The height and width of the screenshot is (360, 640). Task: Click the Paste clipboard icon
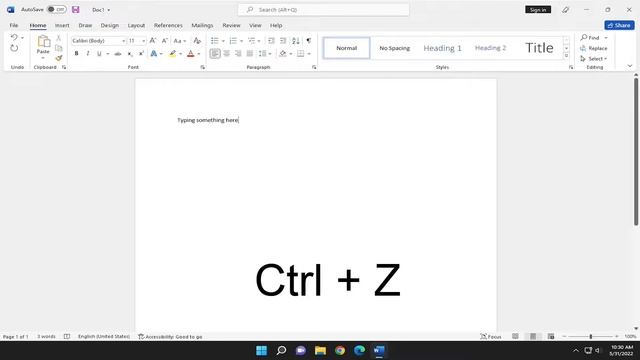pyautogui.click(x=43, y=42)
